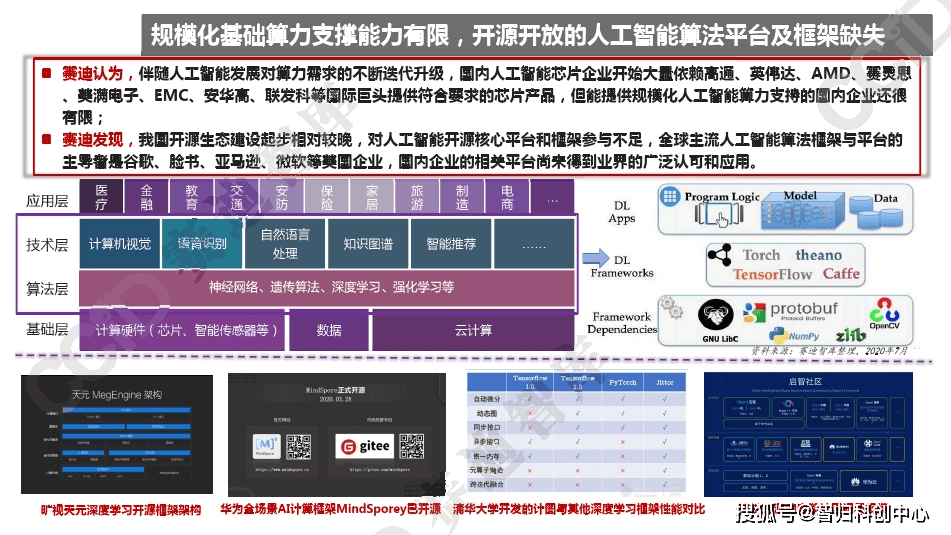Viewport: 951px width, 535px height.
Task: Click the 应用层 label
Action: [x=47, y=201]
